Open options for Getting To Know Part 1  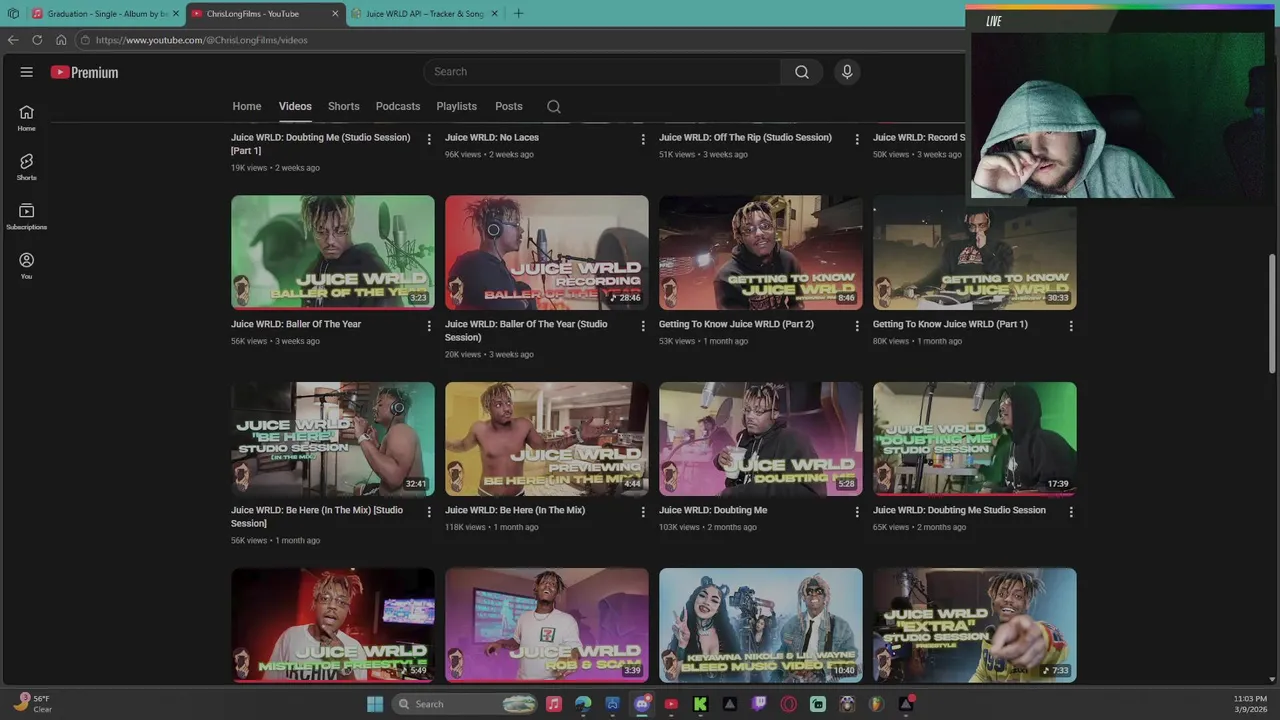click(1071, 326)
